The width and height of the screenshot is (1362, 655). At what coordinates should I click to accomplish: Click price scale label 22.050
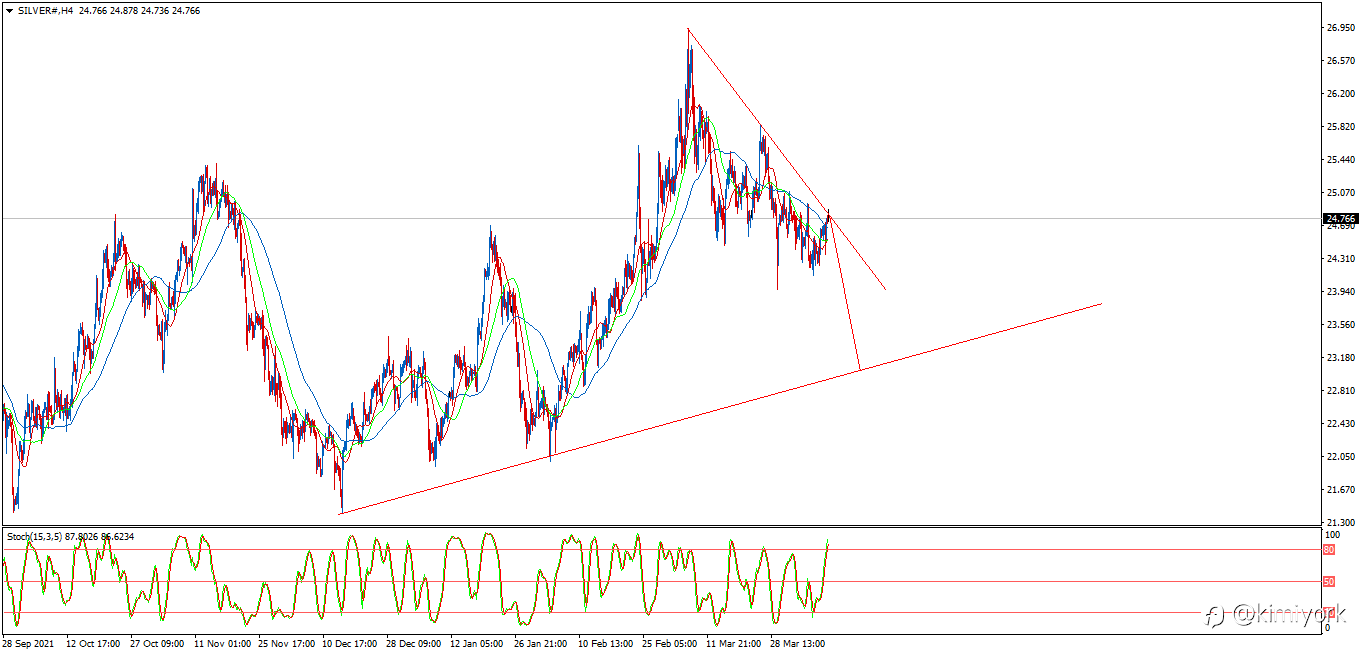point(1340,457)
